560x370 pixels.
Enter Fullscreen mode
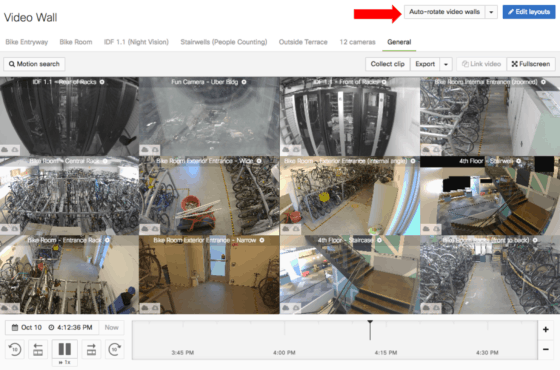[x=531, y=64]
